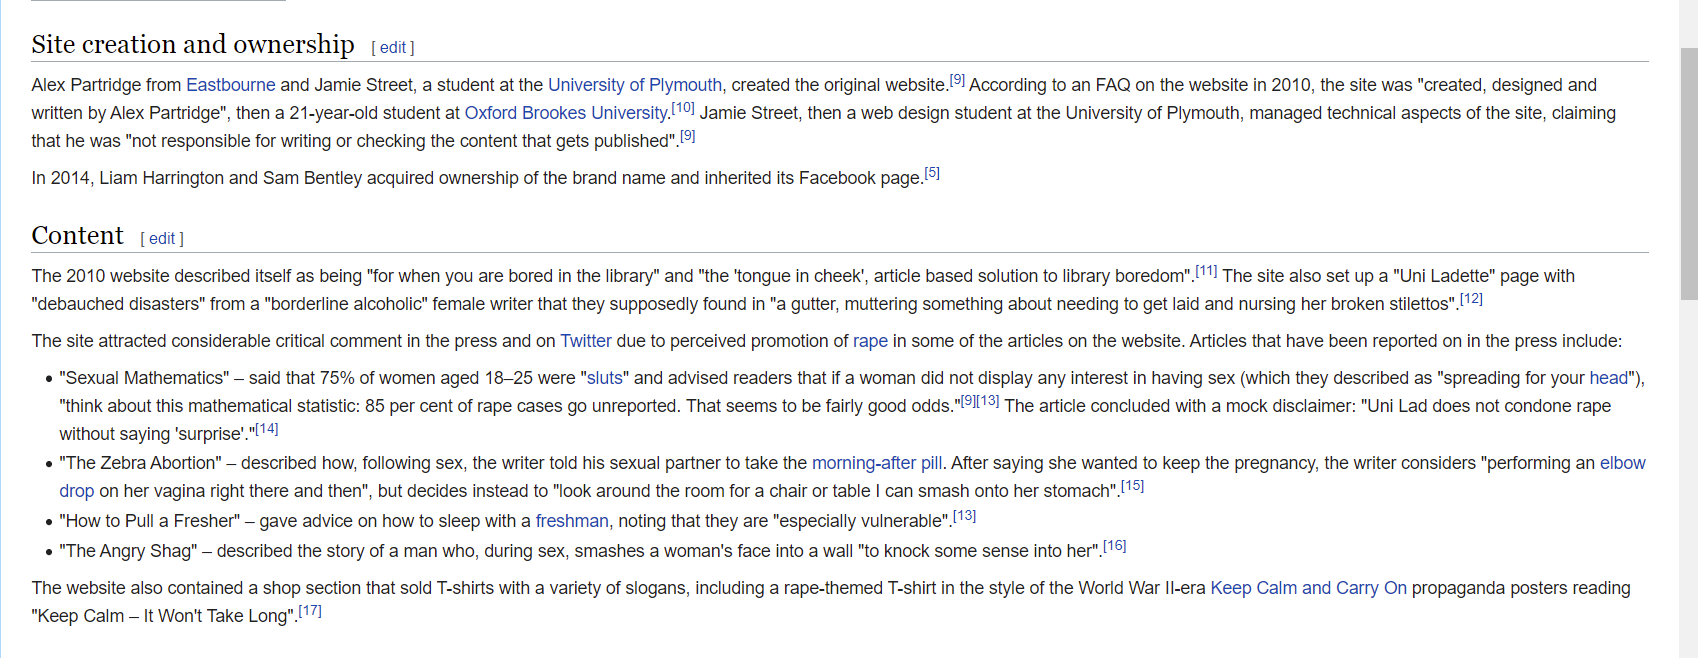The image size is (1698, 658).
Task: Open citation [11] after 'library boredom'
Action: pyautogui.click(x=1206, y=271)
